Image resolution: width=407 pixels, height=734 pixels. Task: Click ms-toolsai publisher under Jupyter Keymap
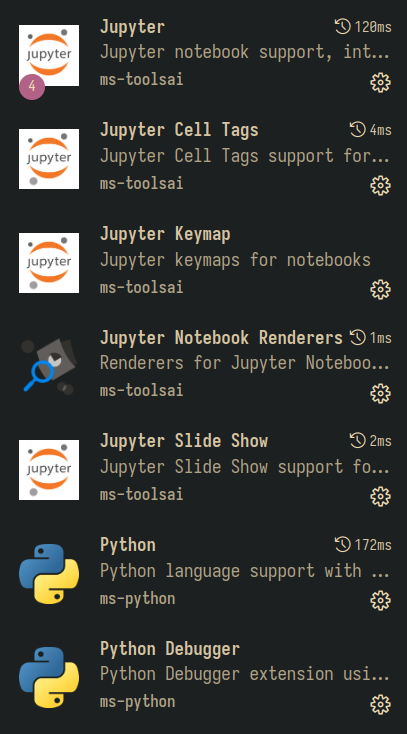[x=141, y=287]
